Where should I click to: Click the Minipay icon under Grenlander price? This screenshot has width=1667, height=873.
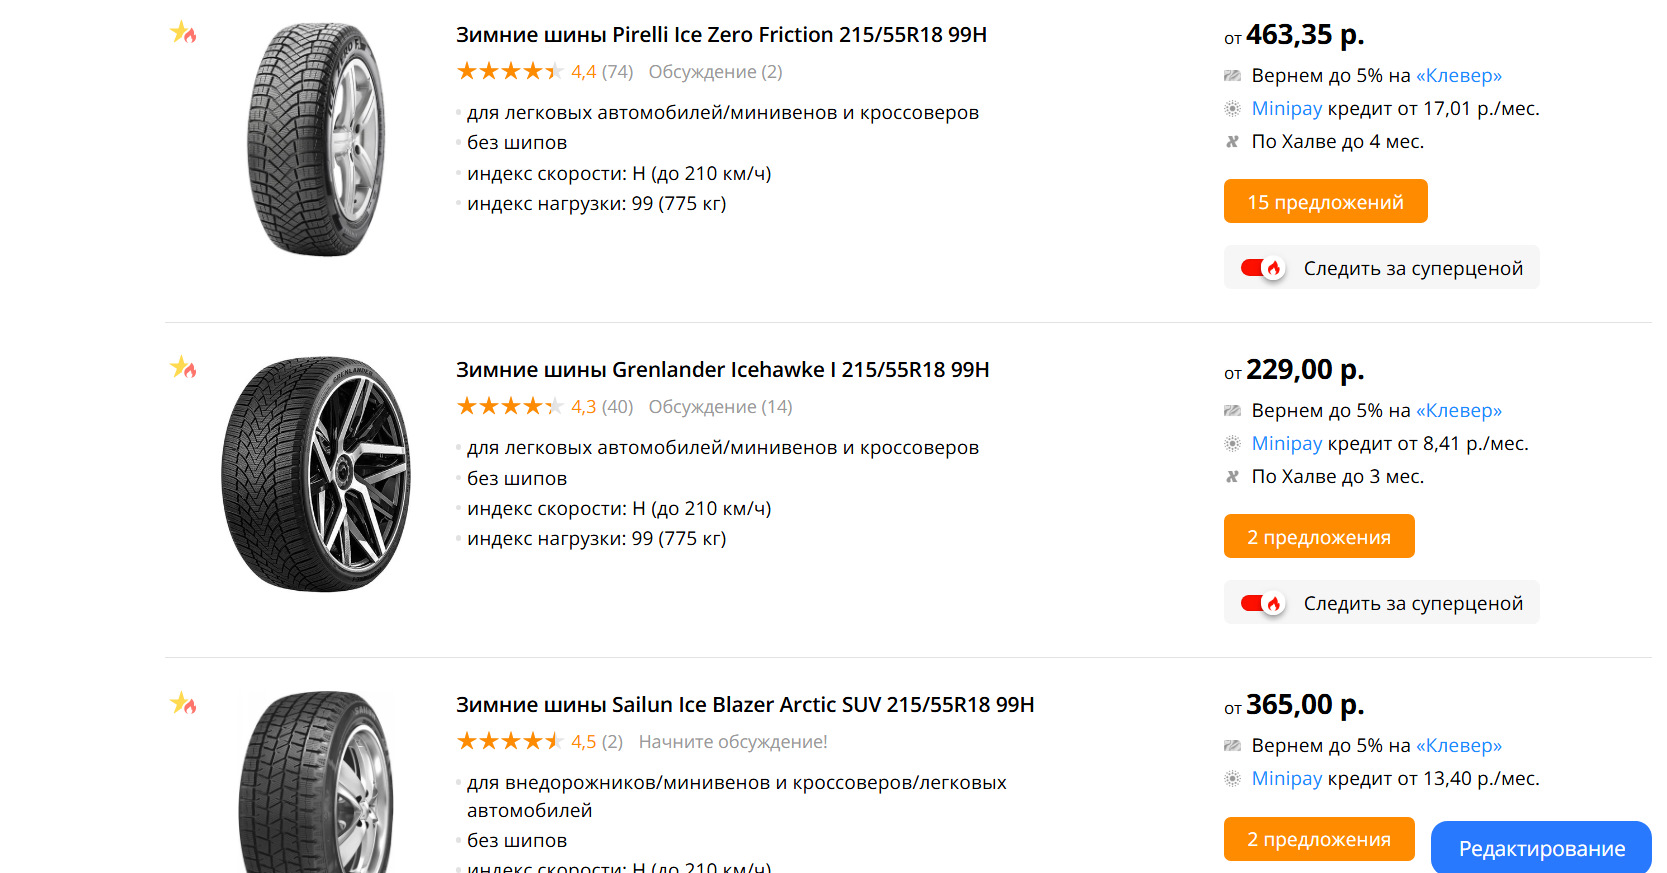pyautogui.click(x=1232, y=444)
